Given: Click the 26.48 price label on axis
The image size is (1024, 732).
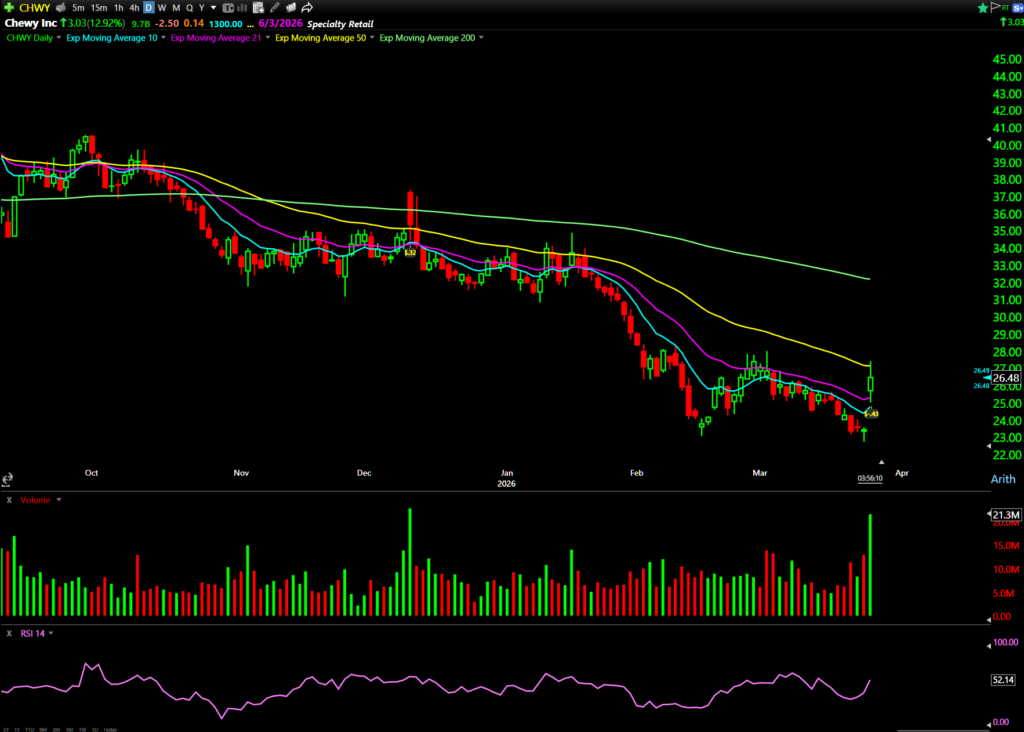Looking at the screenshot, I should point(1005,378).
